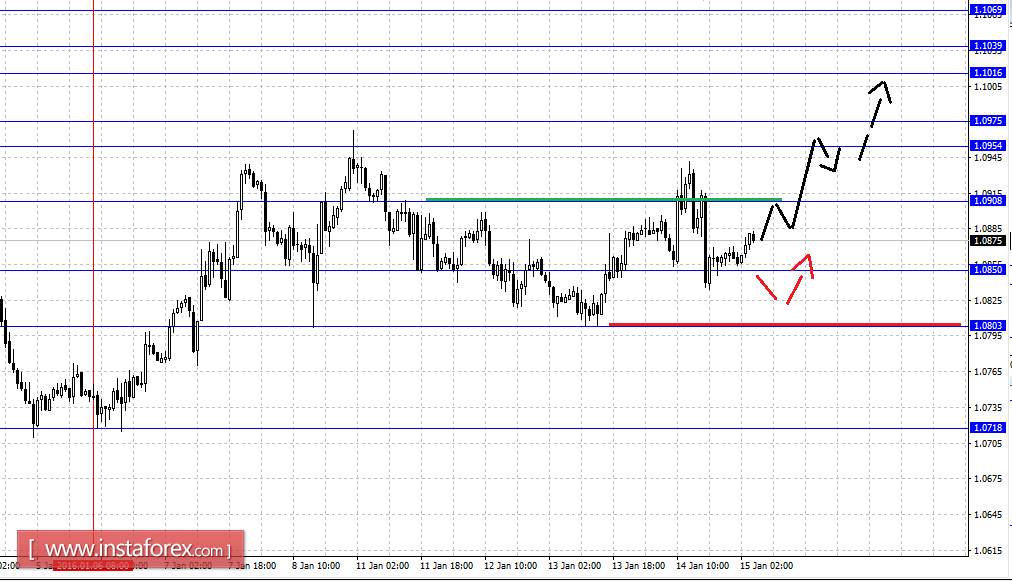The width and height of the screenshot is (1012, 581).
Task: Select the 1.0908 price level label
Action: point(988,201)
